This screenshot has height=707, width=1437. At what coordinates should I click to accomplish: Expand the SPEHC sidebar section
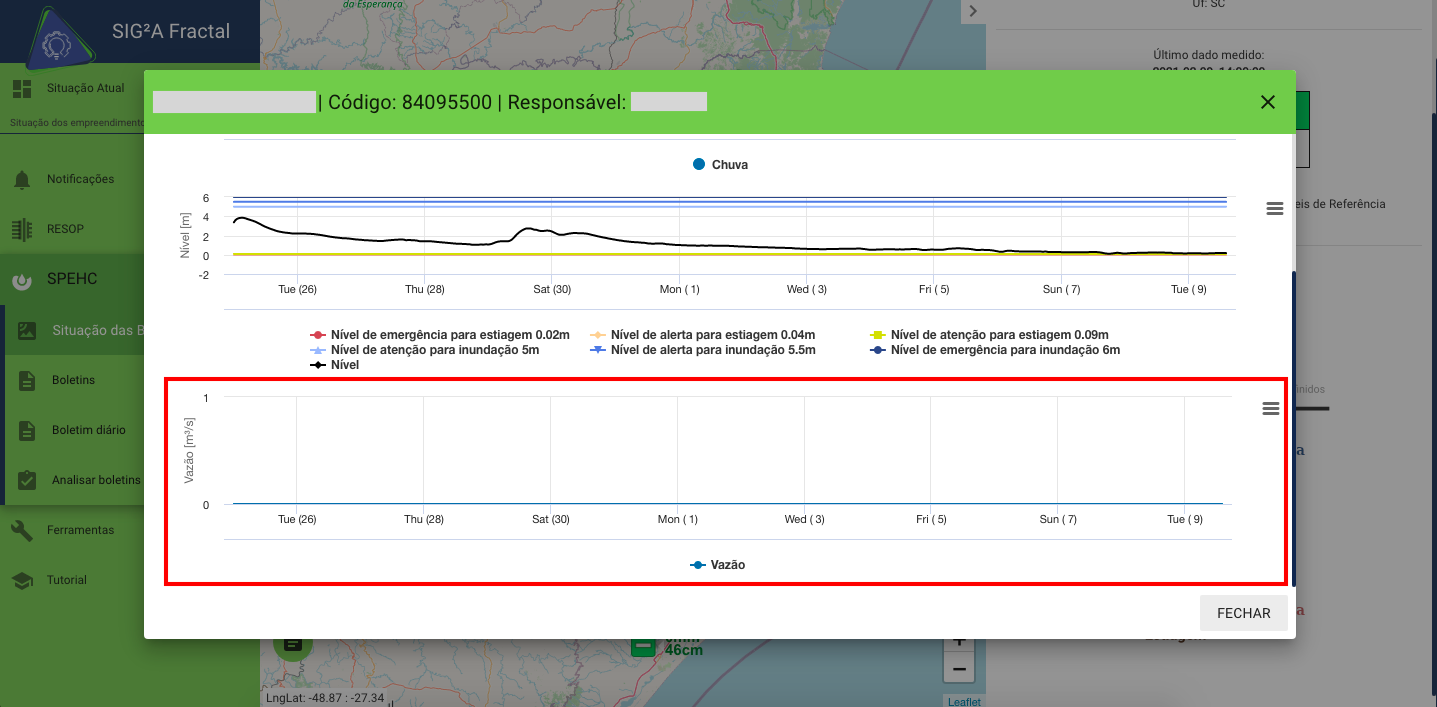[x=72, y=279]
